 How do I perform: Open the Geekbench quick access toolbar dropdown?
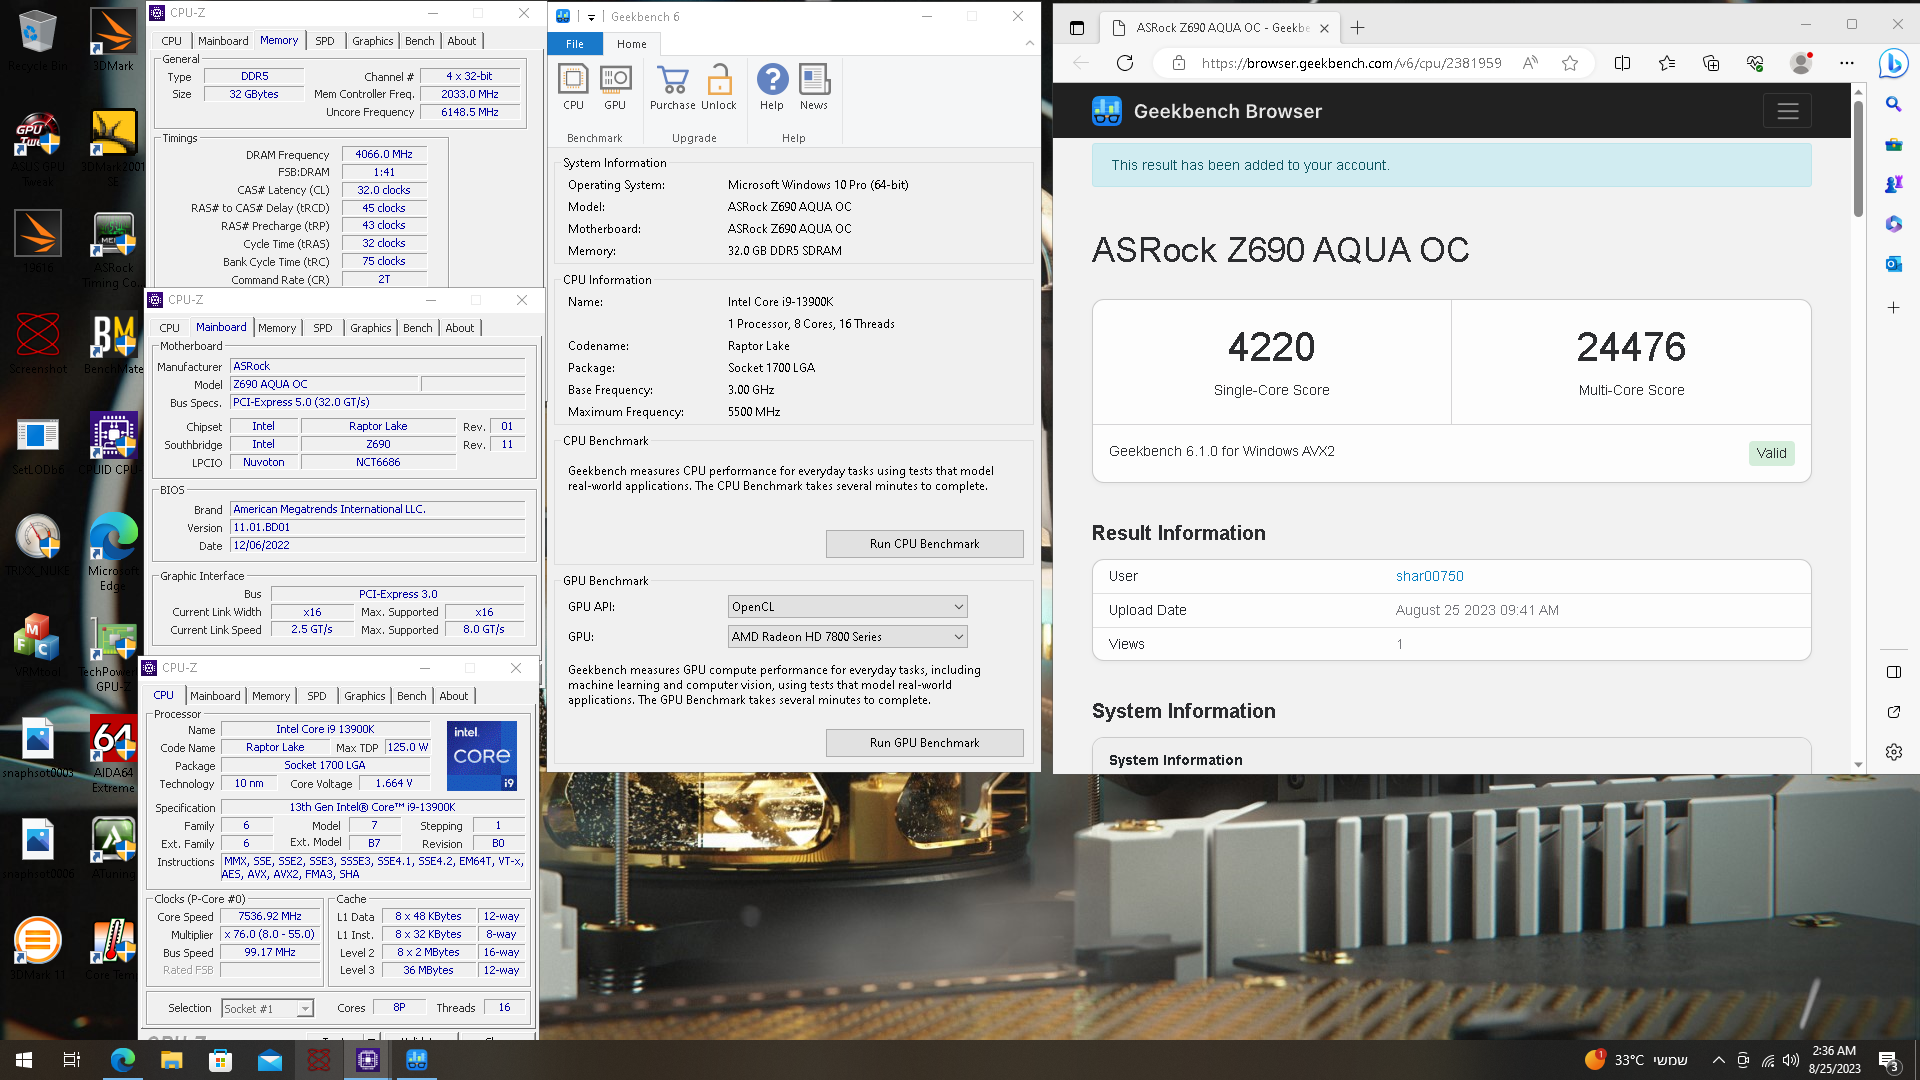[x=591, y=17]
